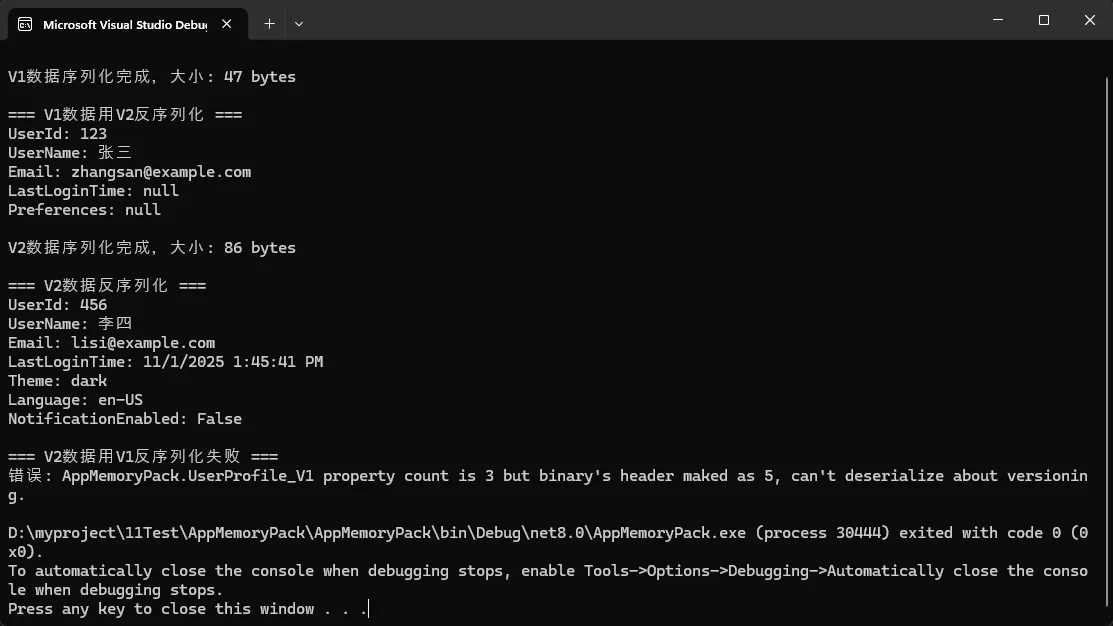Click the lisi@example.com email text
1113x626 pixels.
tap(143, 343)
